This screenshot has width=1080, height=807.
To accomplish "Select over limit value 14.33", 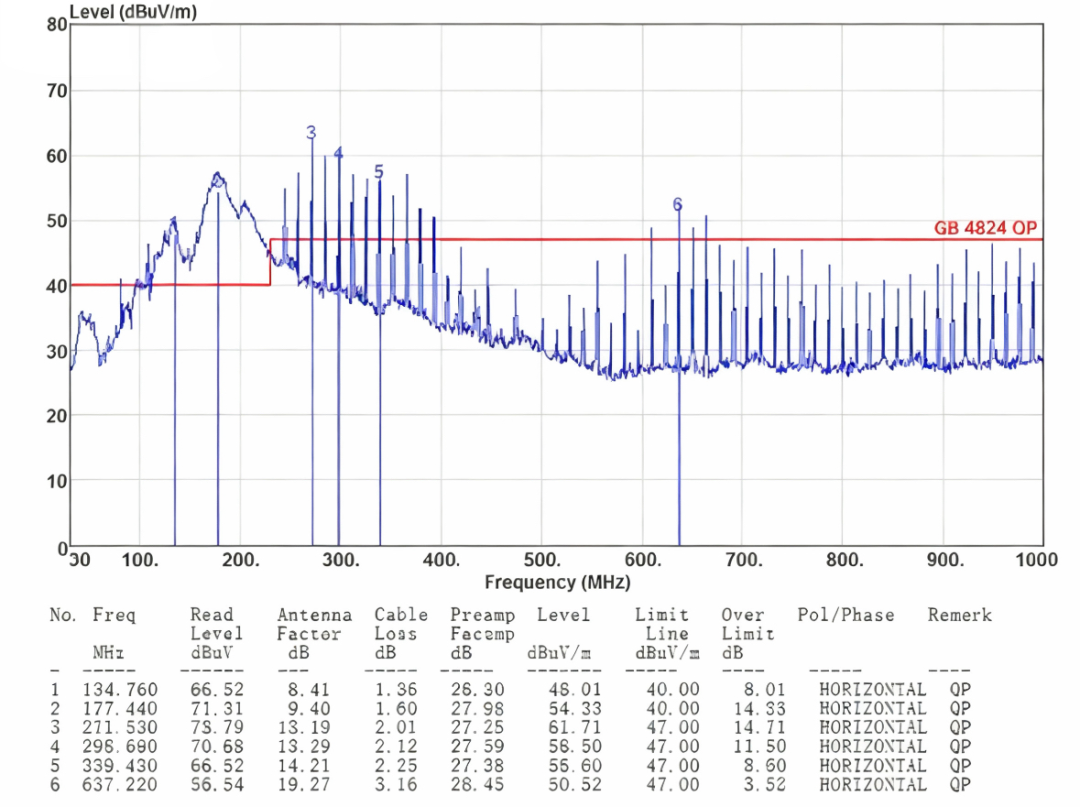I will pyautogui.click(x=759, y=709).
